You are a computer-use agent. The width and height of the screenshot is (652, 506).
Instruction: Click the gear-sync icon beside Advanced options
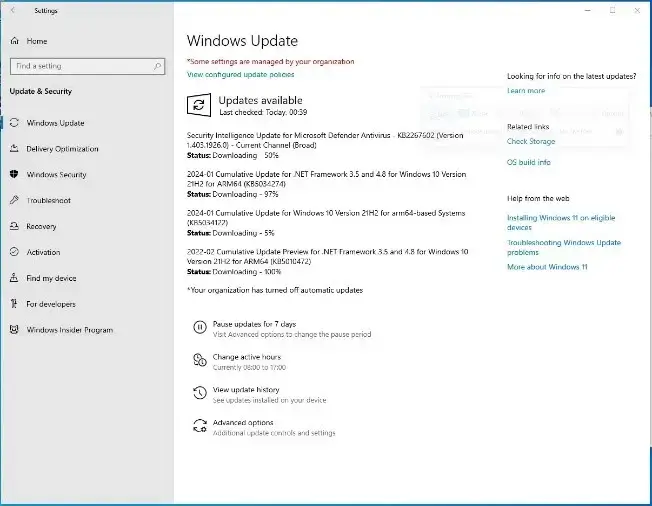point(200,426)
